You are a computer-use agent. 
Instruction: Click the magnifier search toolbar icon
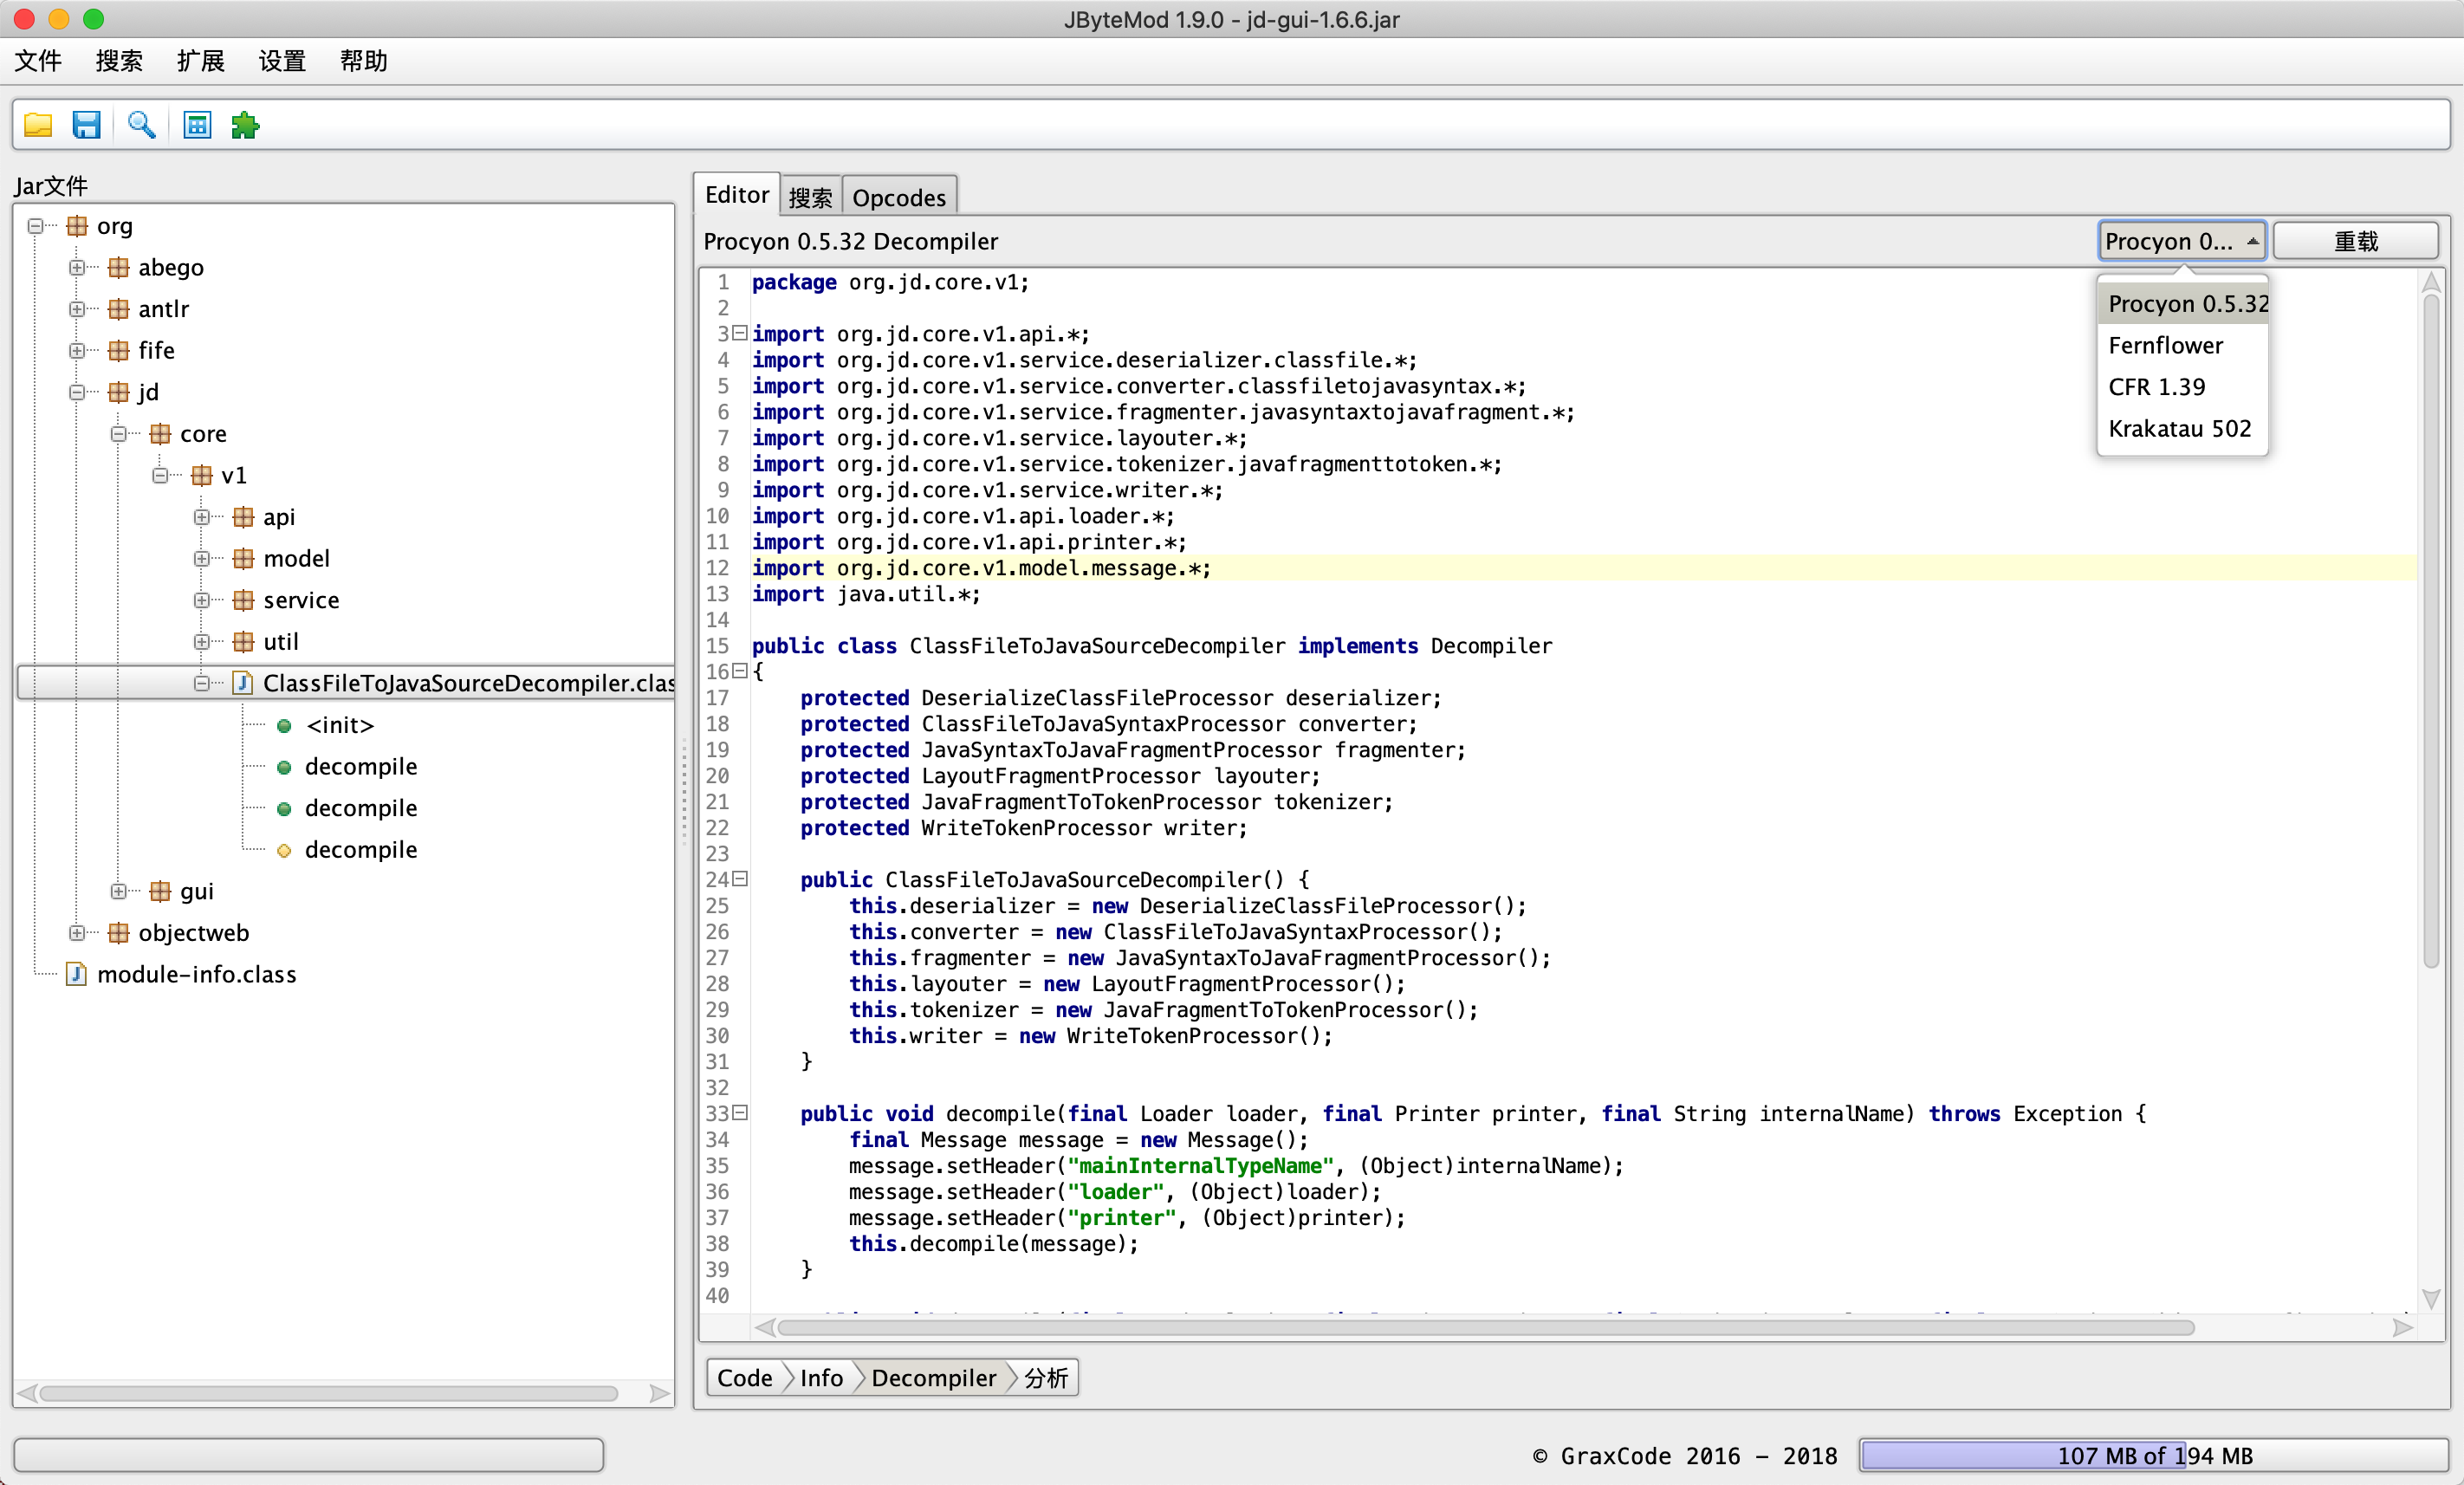tap(141, 126)
